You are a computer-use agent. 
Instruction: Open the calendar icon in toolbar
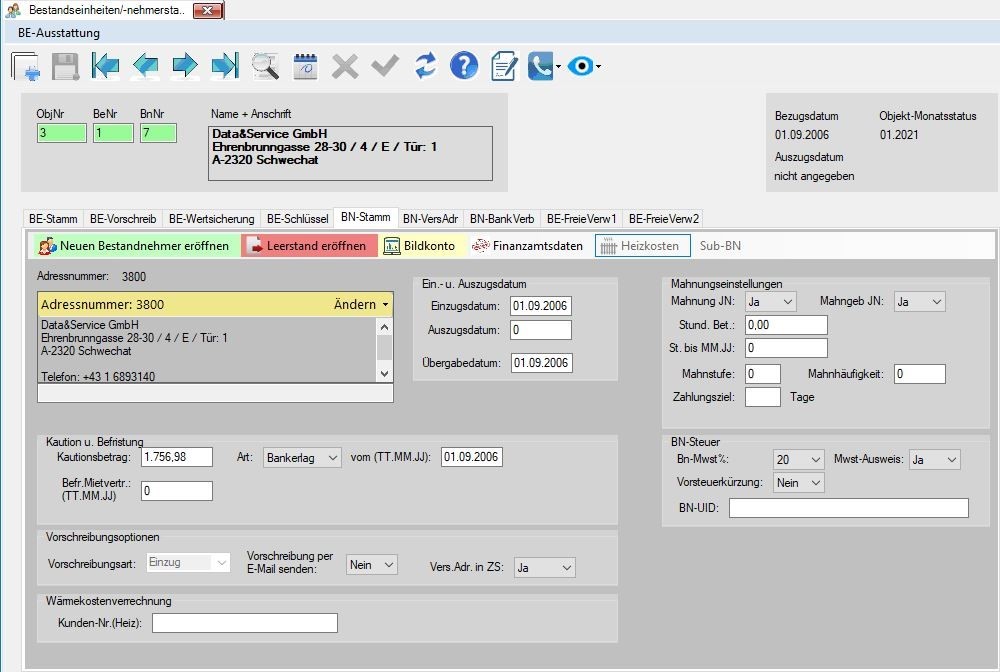[x=305, y=67]
